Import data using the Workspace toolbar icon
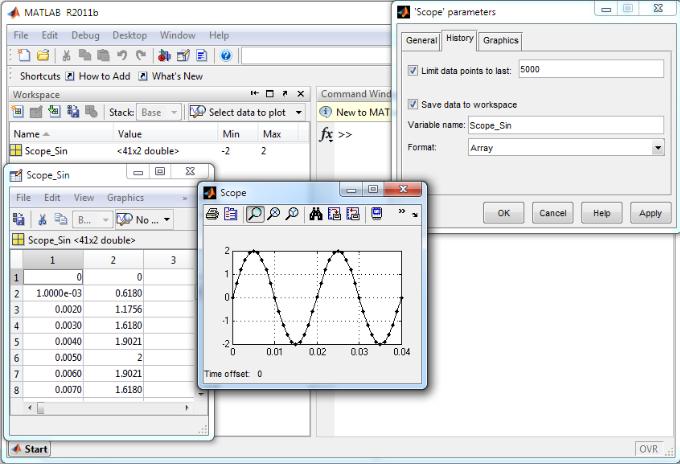The image size is (680, 464). (x=54, y=112)
